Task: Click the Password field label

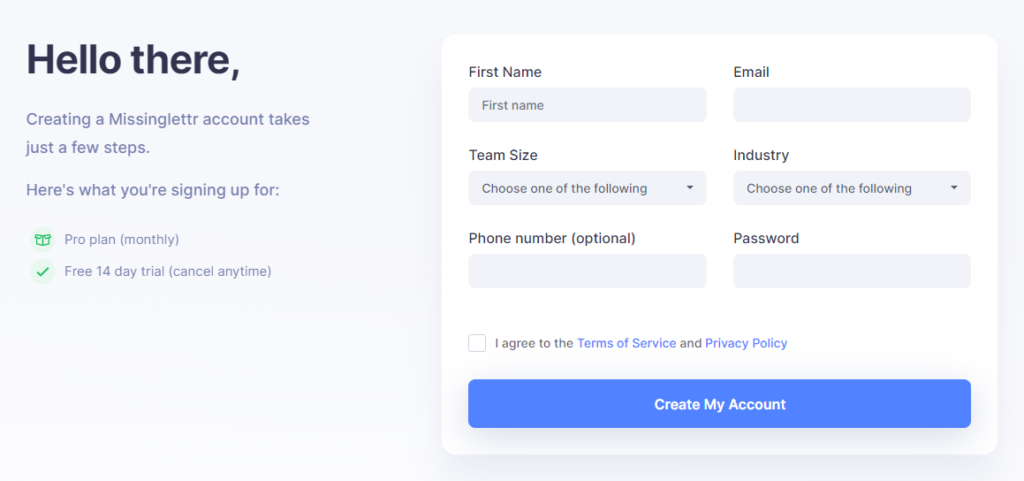Action: coord(766,238)
